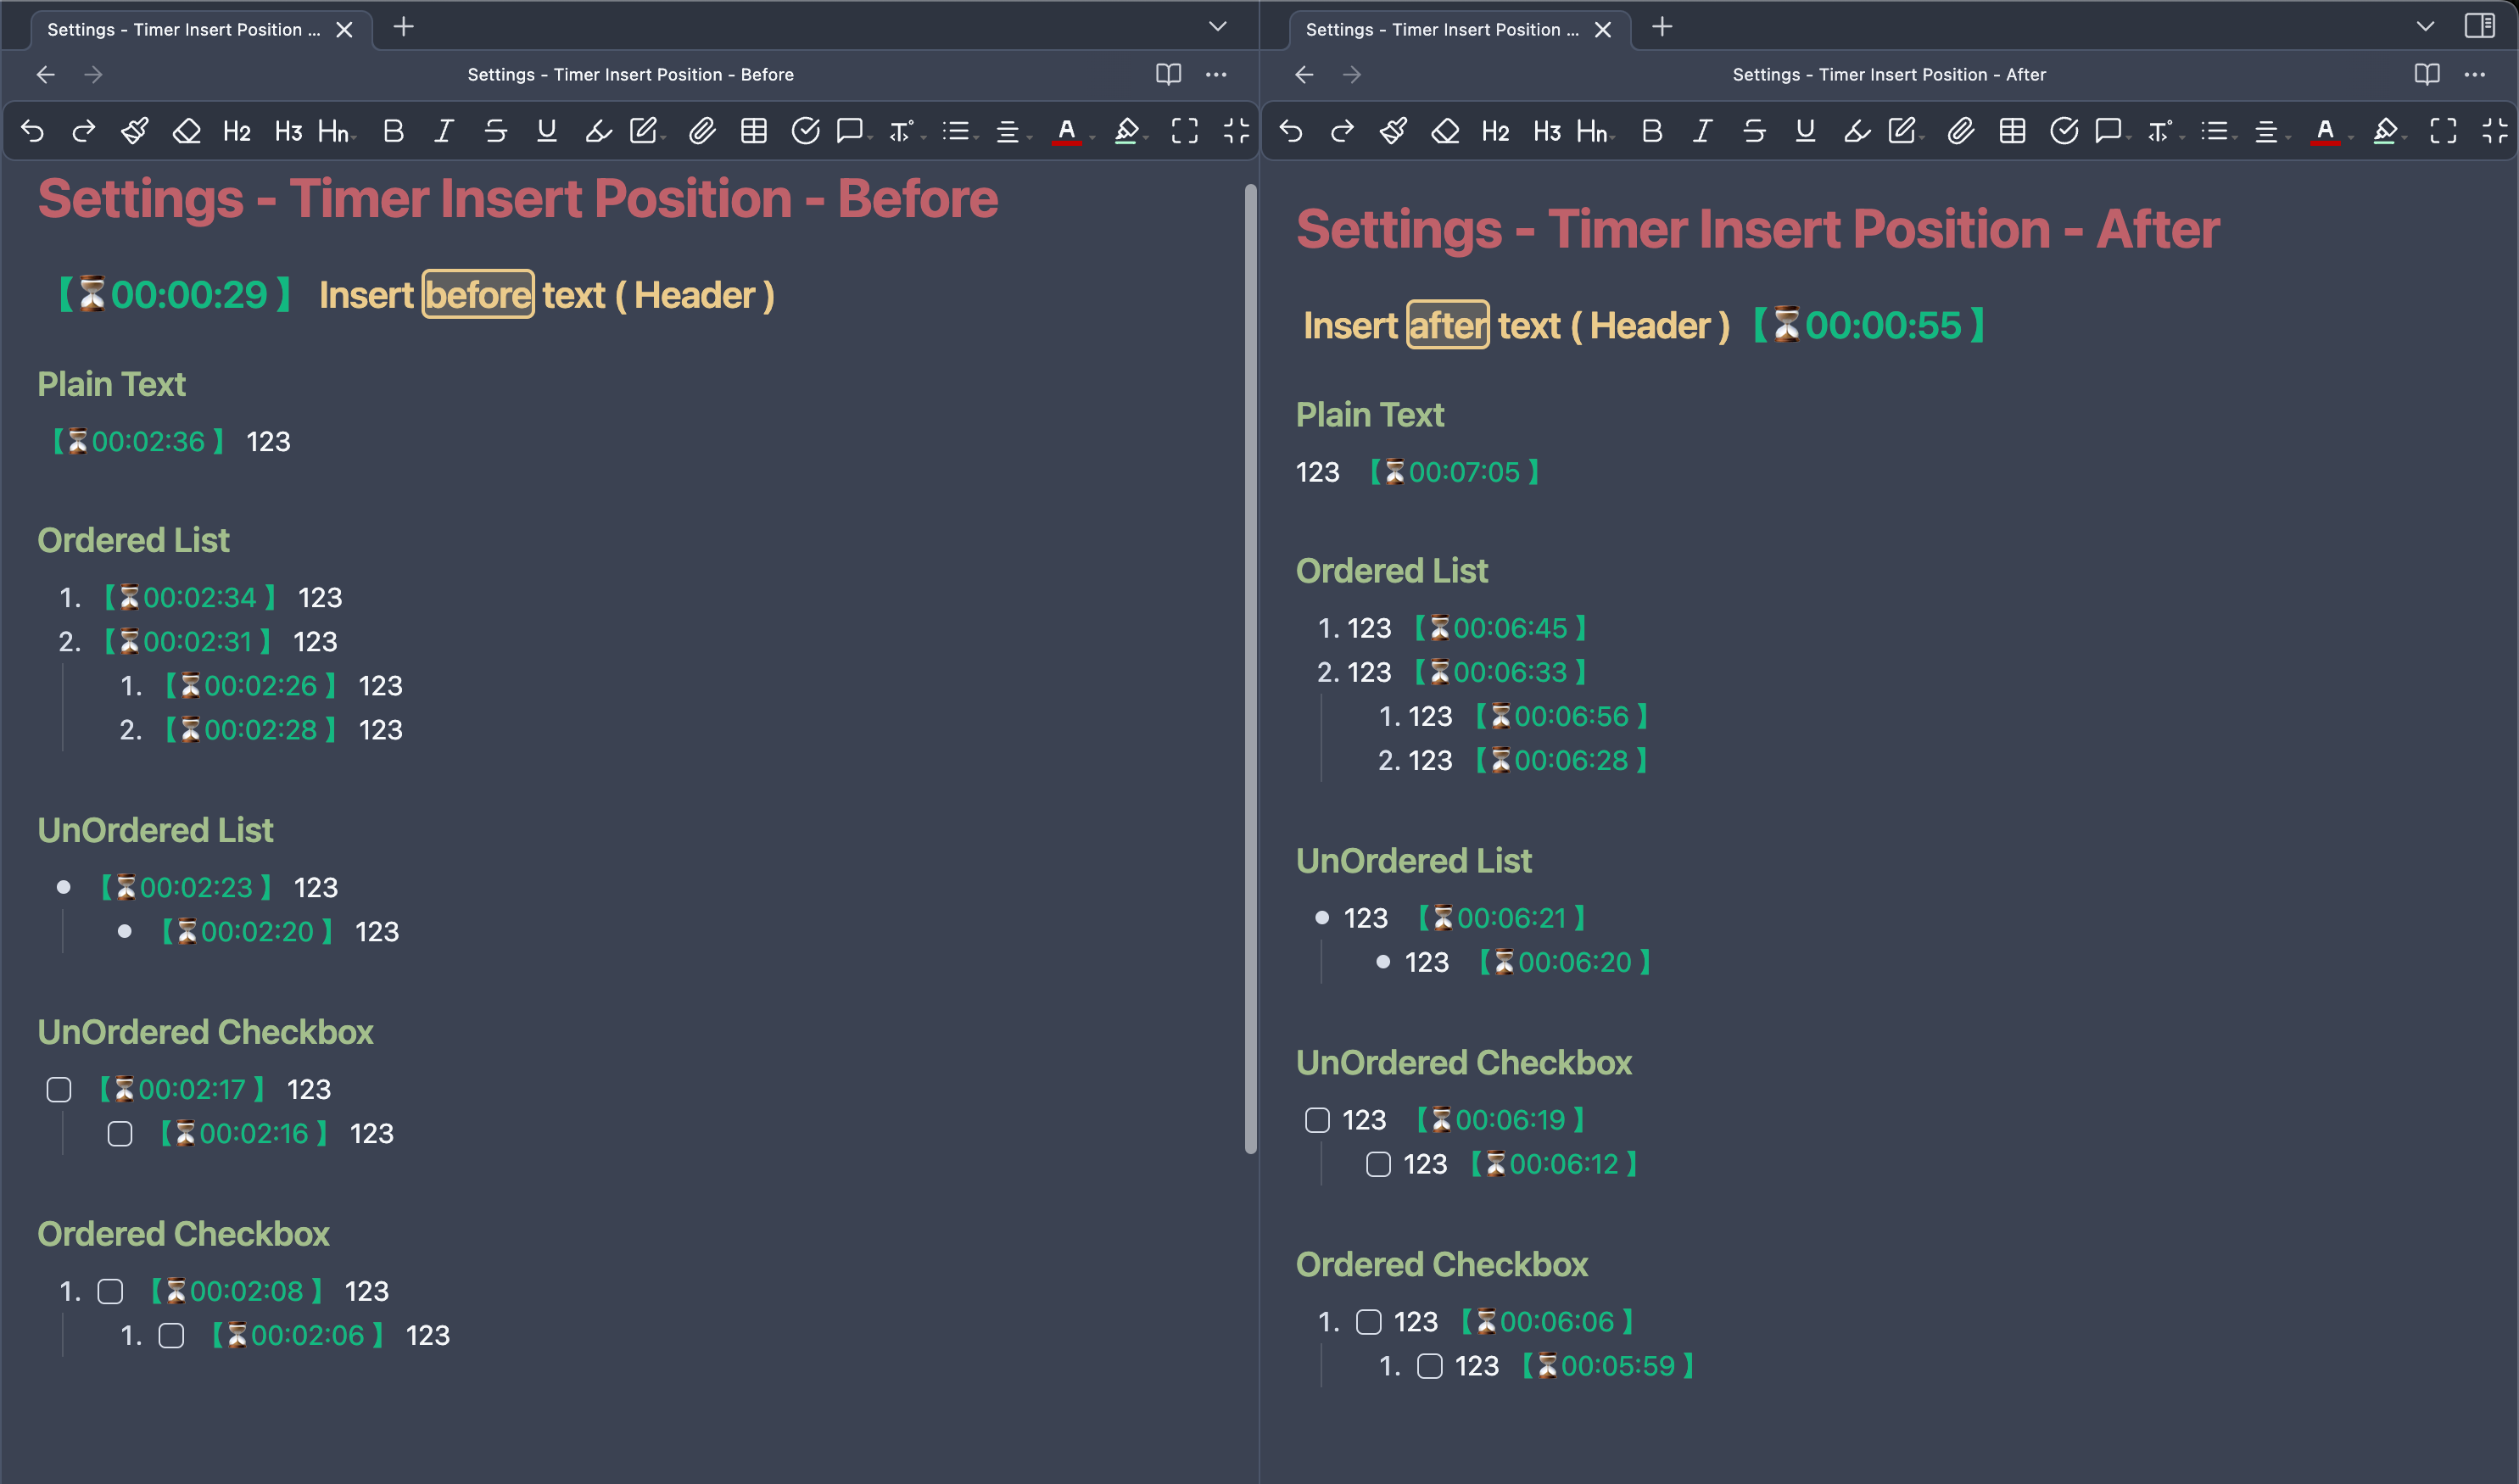
Task: Open the list style dropdown in right toolbar
Action: [x=2217, y=131]
